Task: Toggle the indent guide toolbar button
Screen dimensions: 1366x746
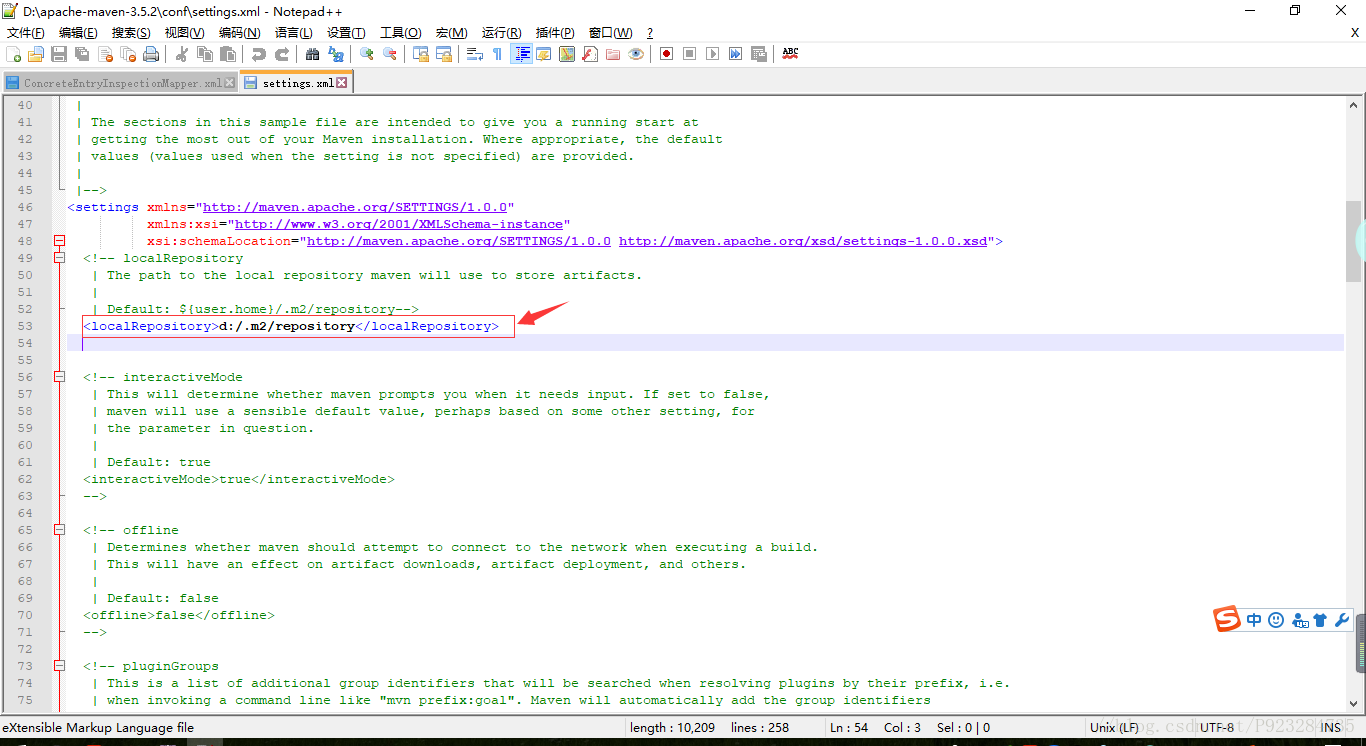Action: pos(521,54)
